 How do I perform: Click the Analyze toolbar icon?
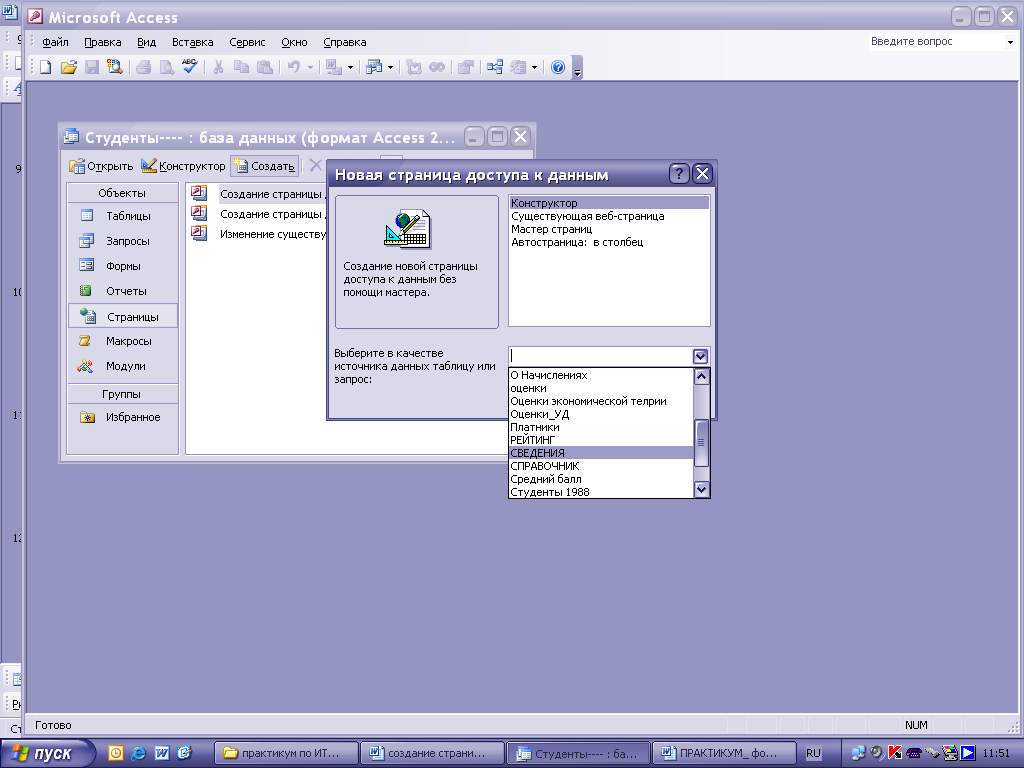[x=374, y=67]
